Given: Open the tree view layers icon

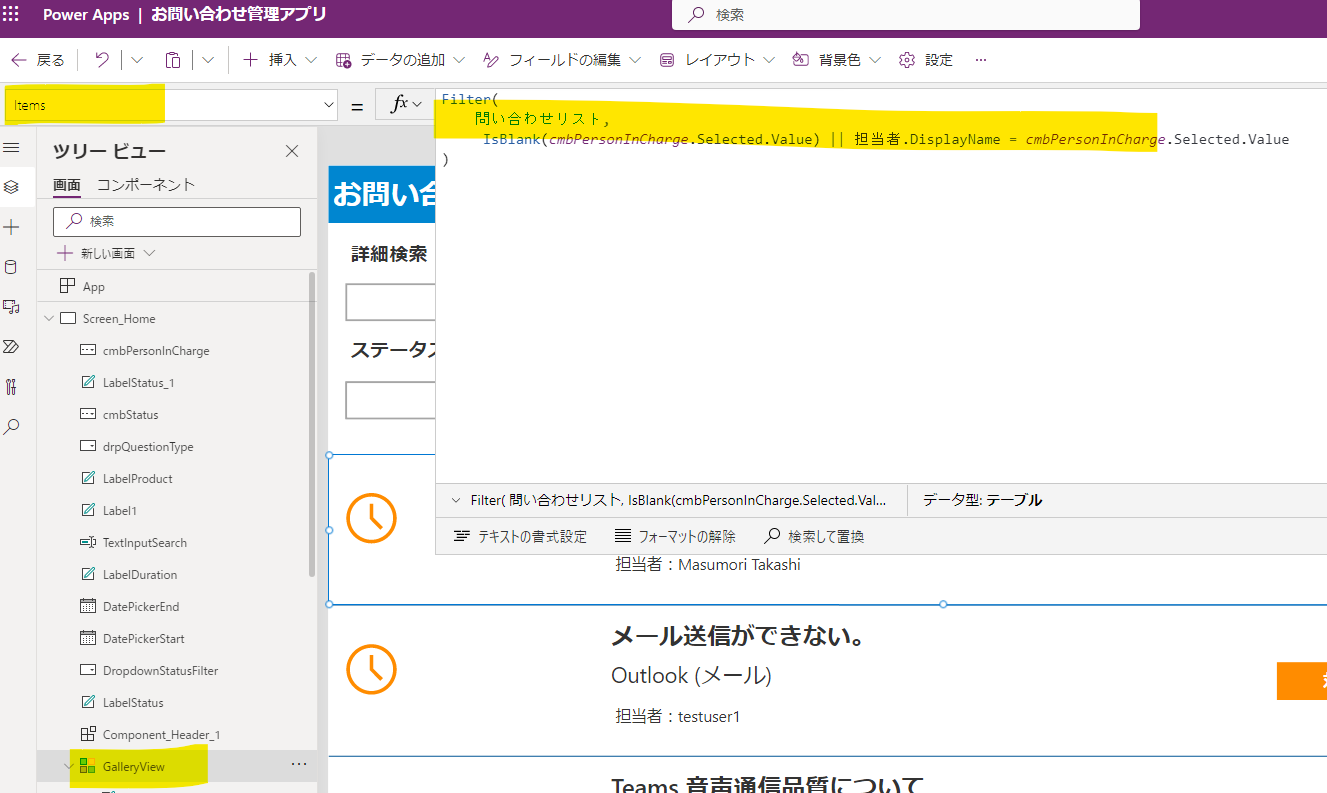Looking at the screenshot, I should pos(11,187).
